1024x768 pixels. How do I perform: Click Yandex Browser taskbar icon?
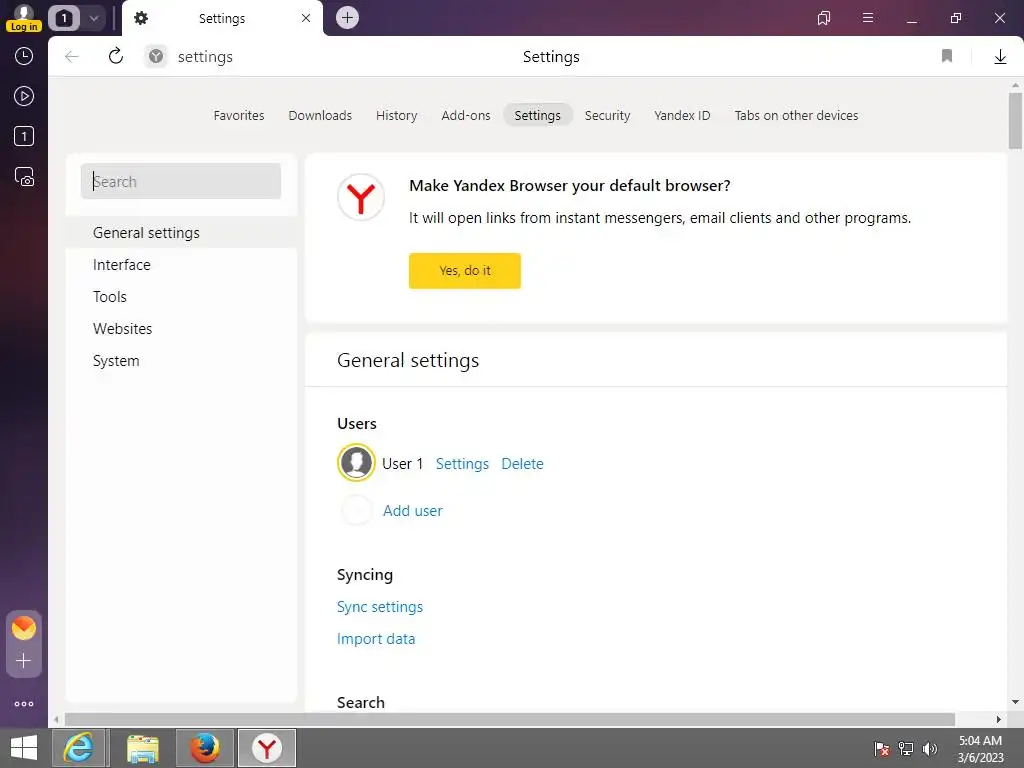click(x=267, y=748)
